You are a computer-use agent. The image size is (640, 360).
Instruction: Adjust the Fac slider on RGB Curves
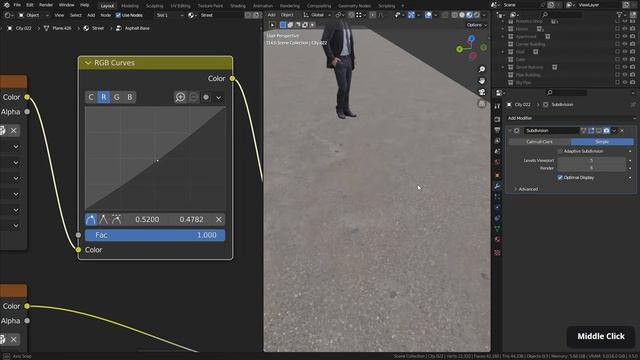[x=155, y=235]
